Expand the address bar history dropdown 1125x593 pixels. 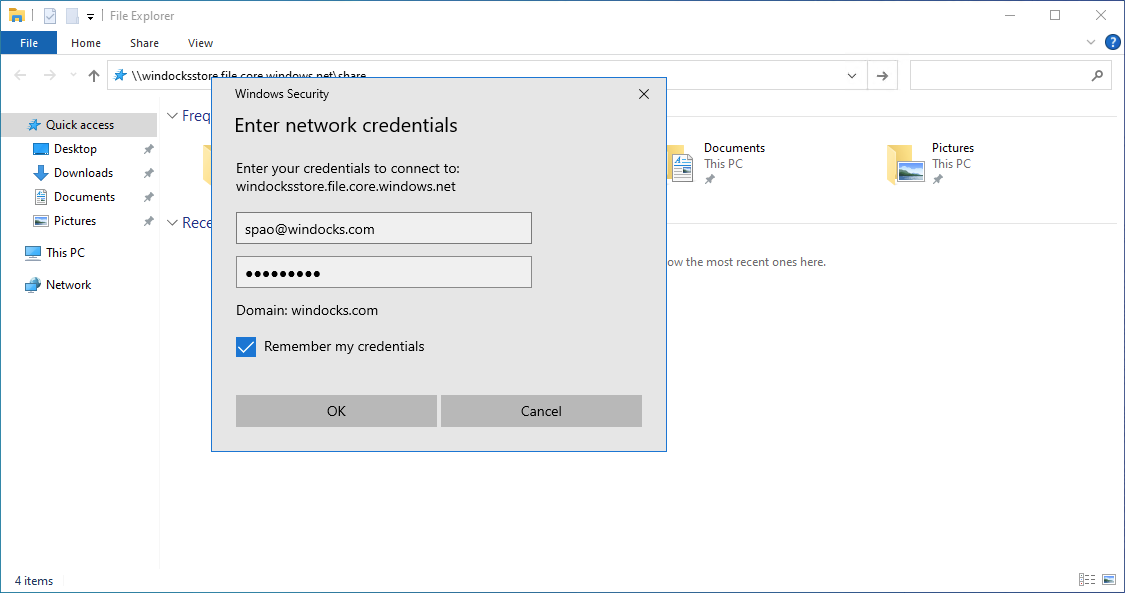click(852, 75)
